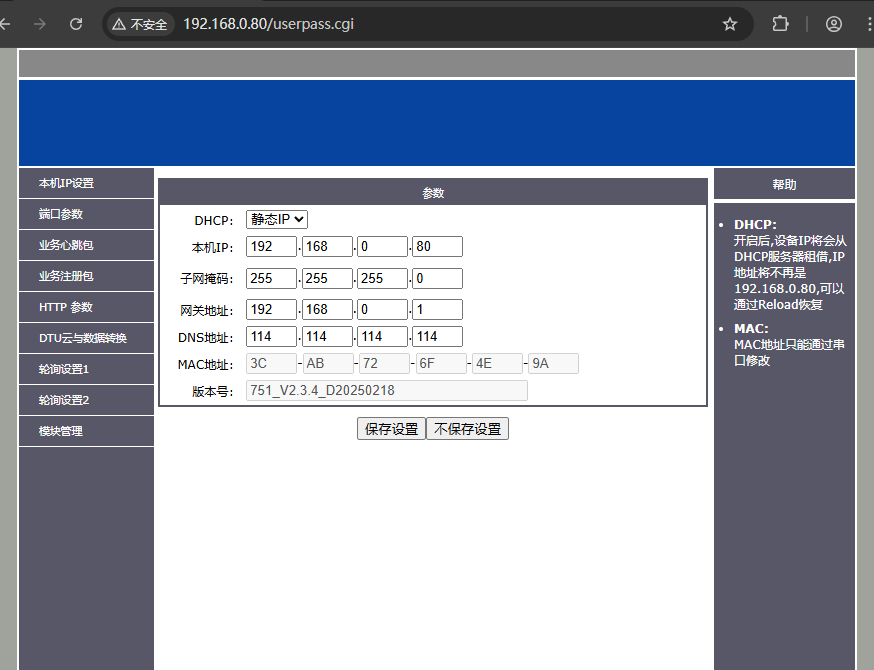Click the 不保存设置 button
The height and width of the screenshot is (670, 874).
click(467, 429)
